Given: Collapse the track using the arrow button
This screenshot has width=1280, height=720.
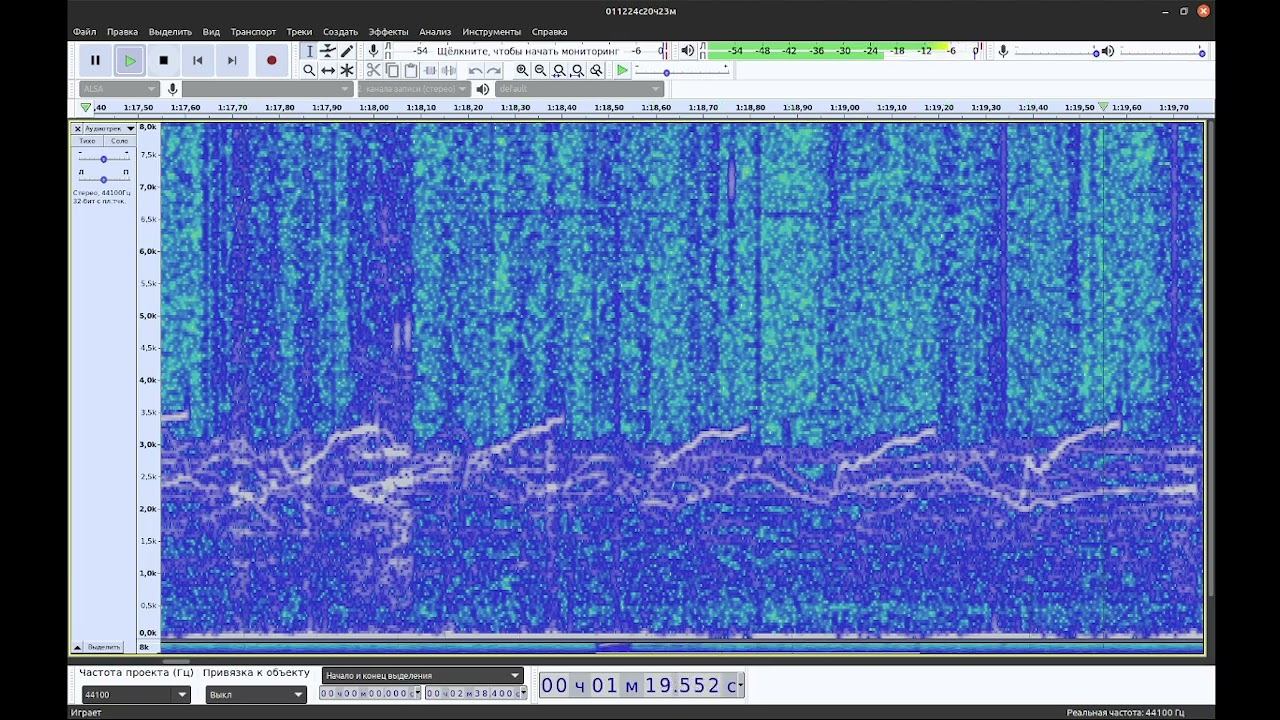Looking at the screenshot, I should [77, 647].
